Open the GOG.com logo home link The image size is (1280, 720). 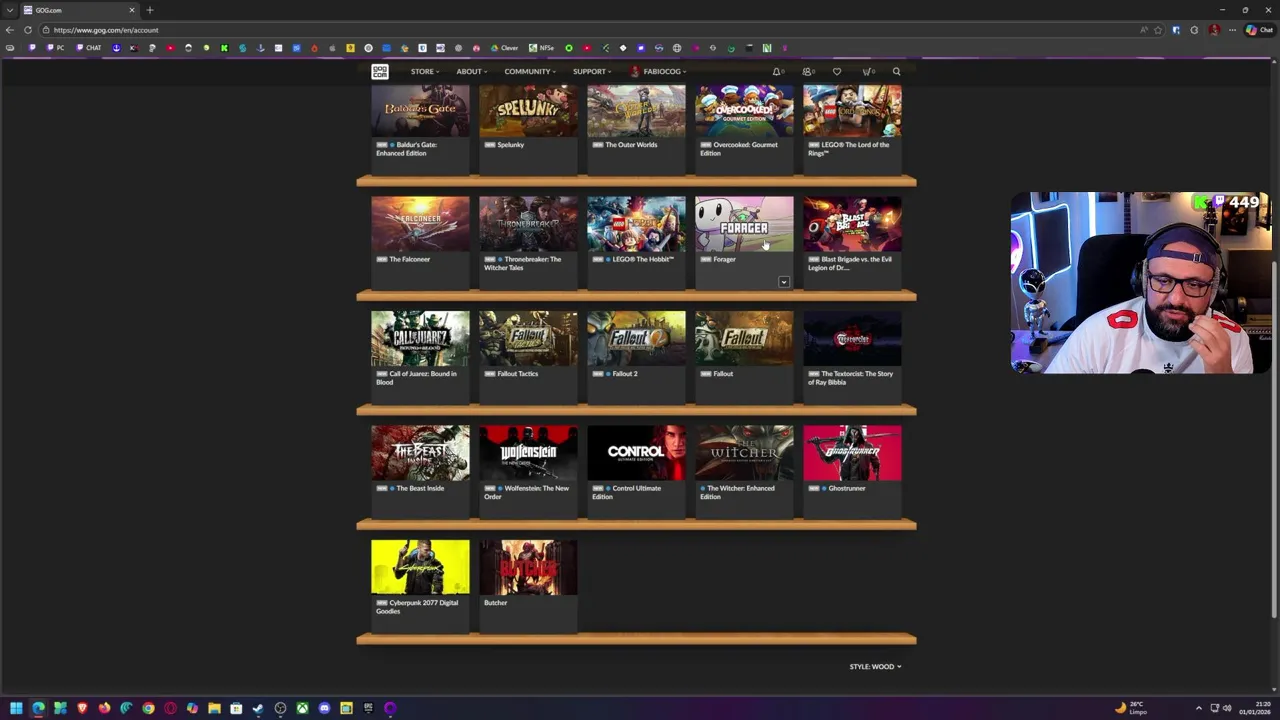click(380, 71)
